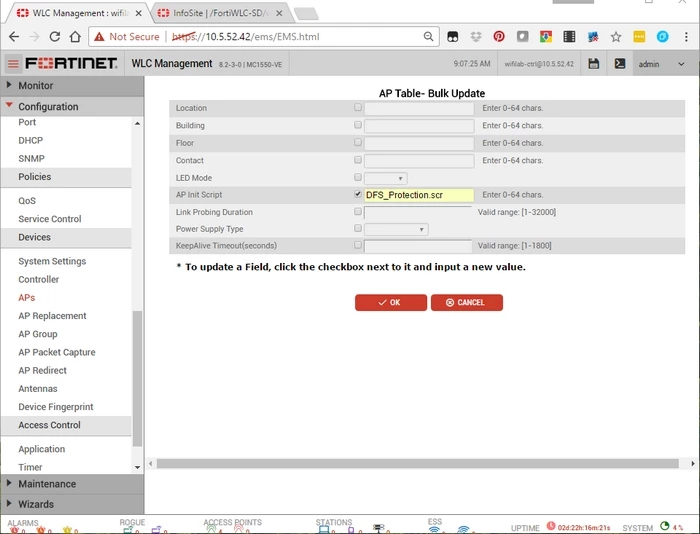
Task: Click the CANCEL button
Action: 467,302
